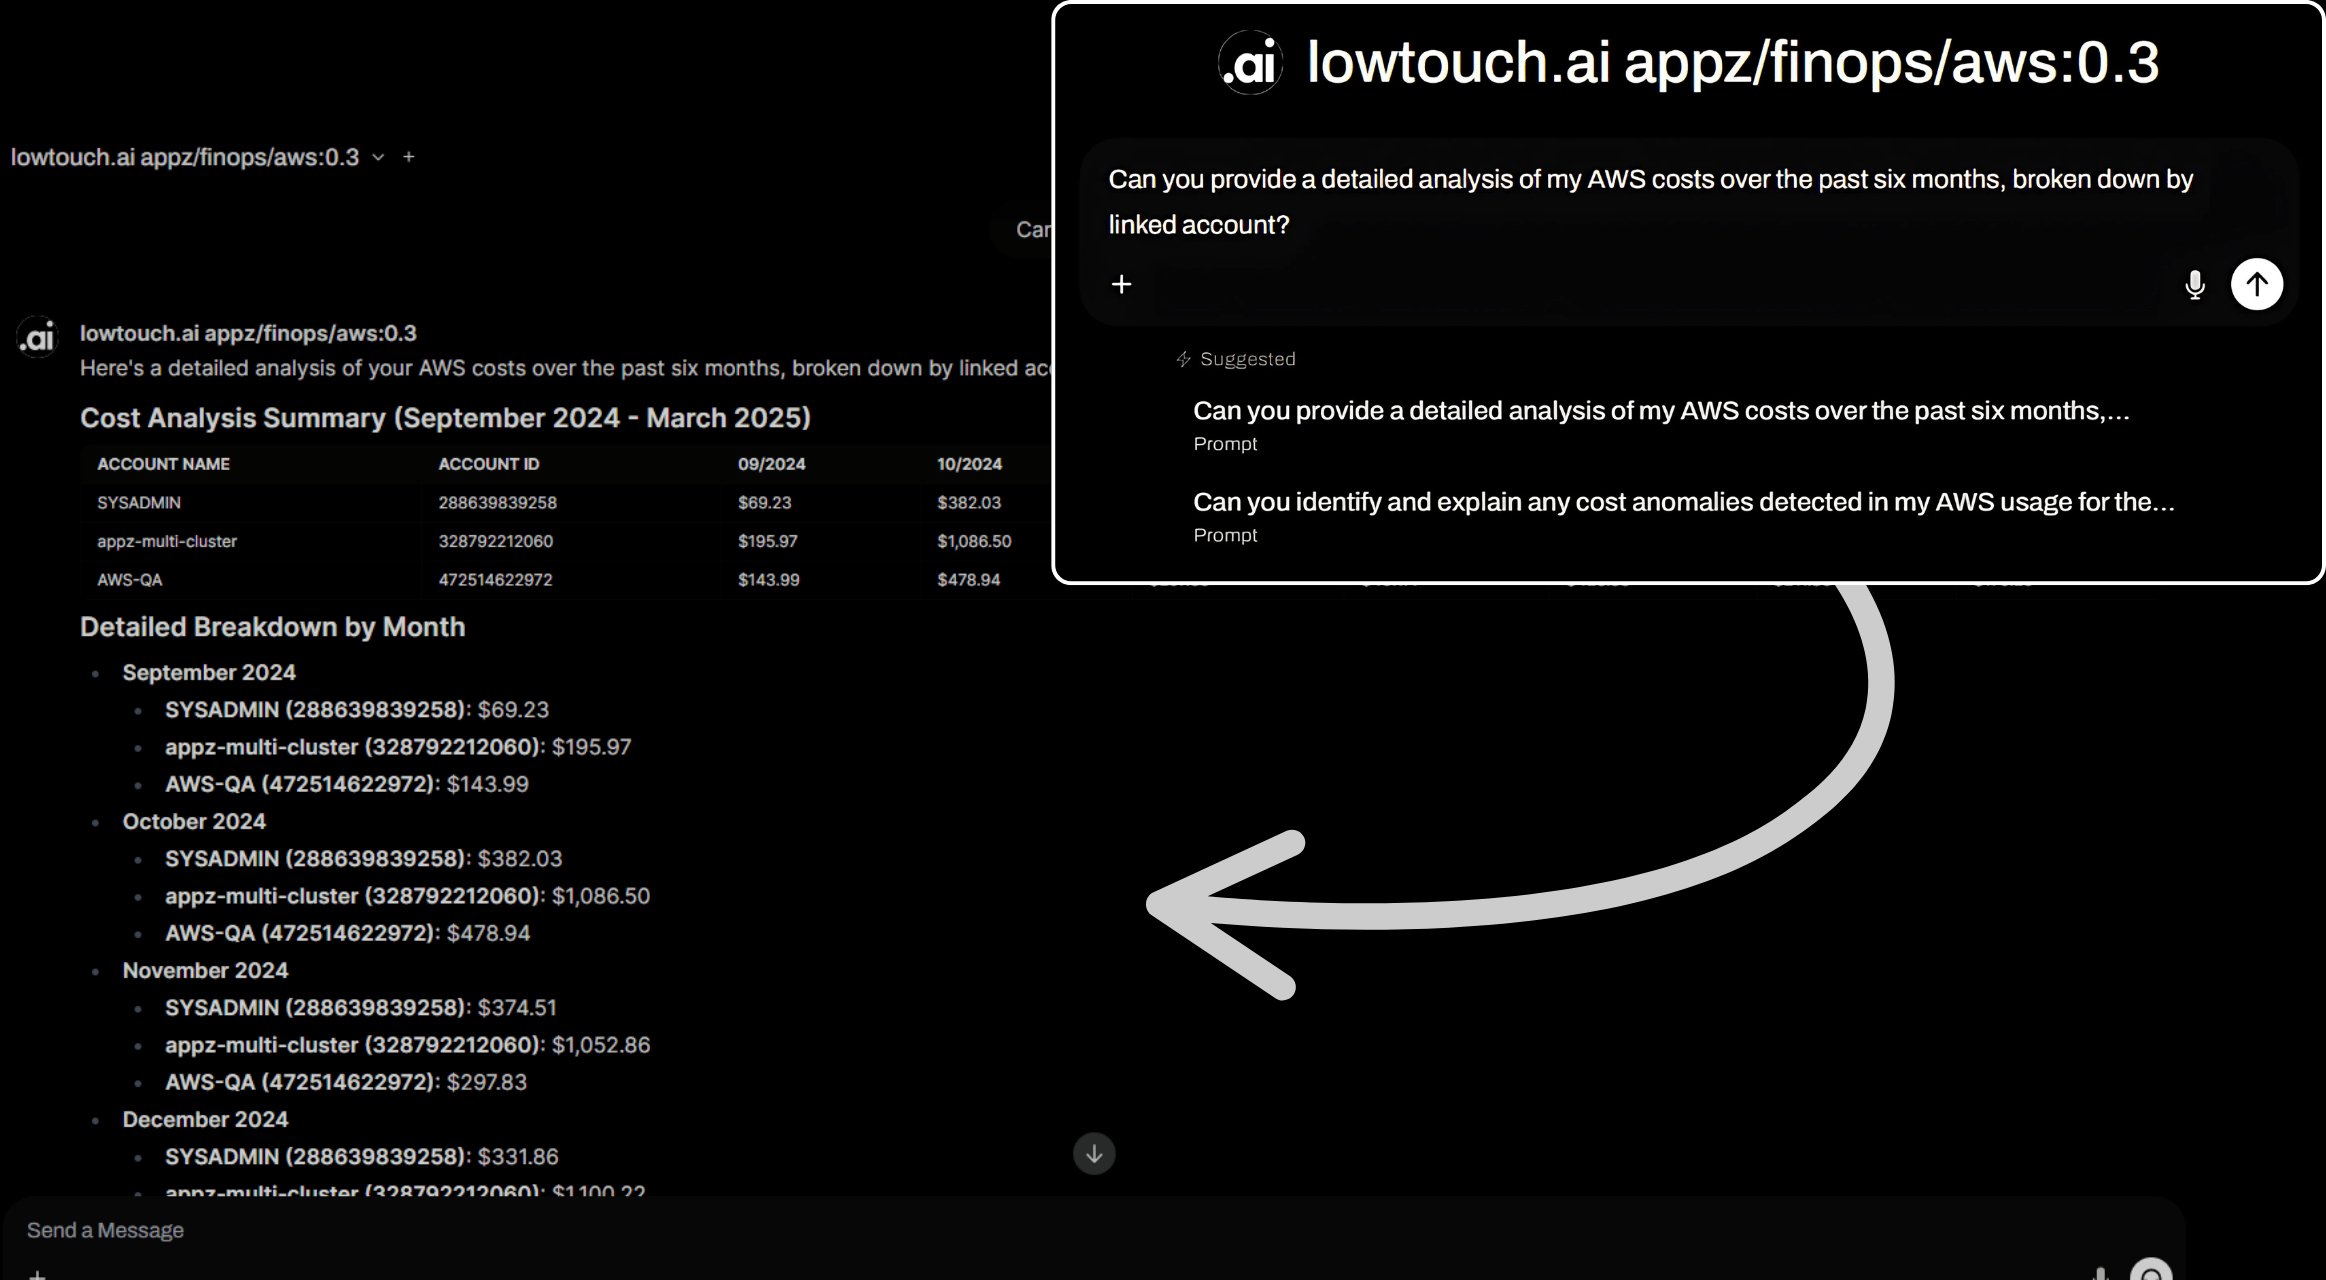Click the October 2024 list heading
2326x1280 pixels.
194,822
